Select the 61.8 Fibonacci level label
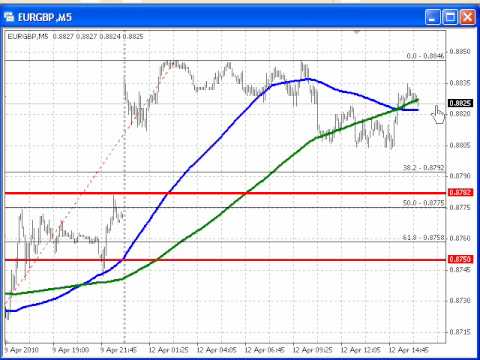This screenshot has width=480, height=360. pyautogui.click(x=423, y=237)
